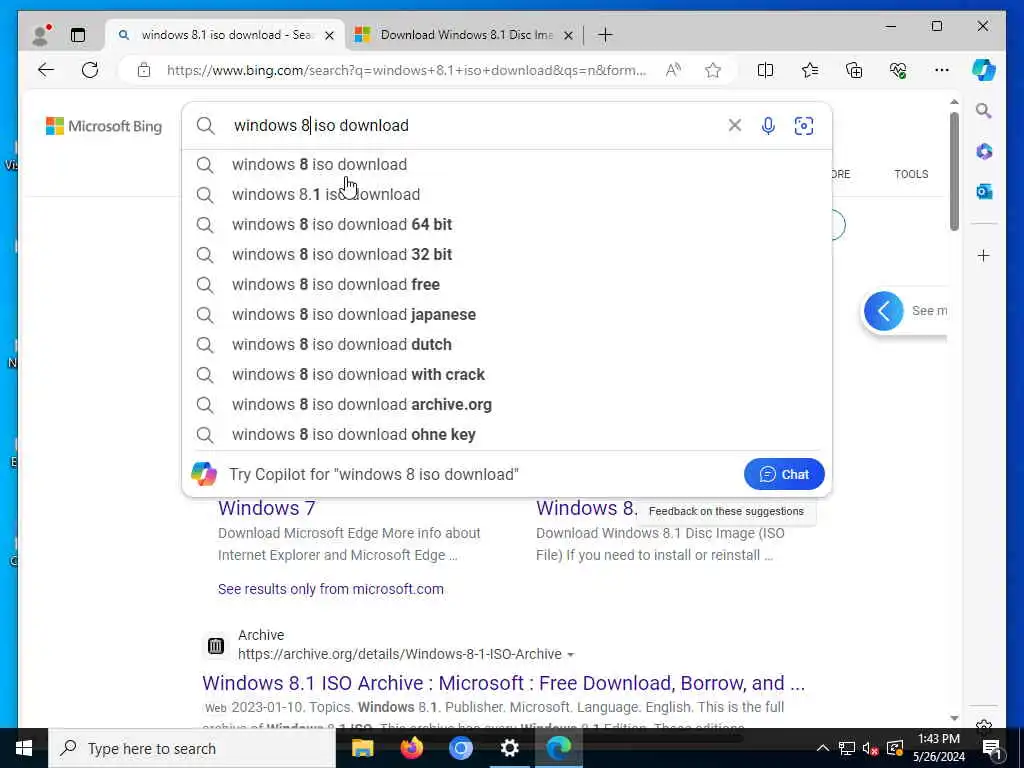Click Feedback on these suggestions
This screenshot has height=768, width=1024.
pyautogui.click(x=726, y=511)
